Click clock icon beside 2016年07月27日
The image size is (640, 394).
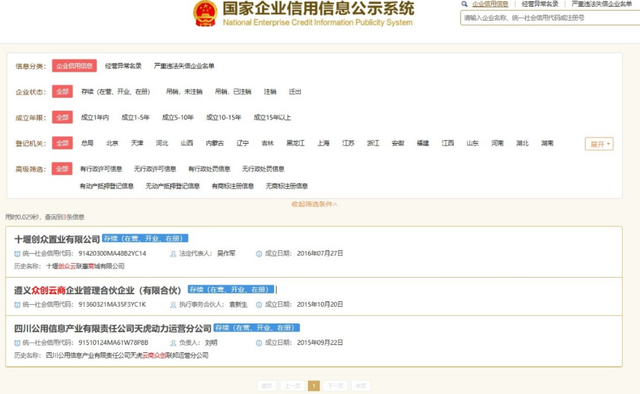[259, 254]
